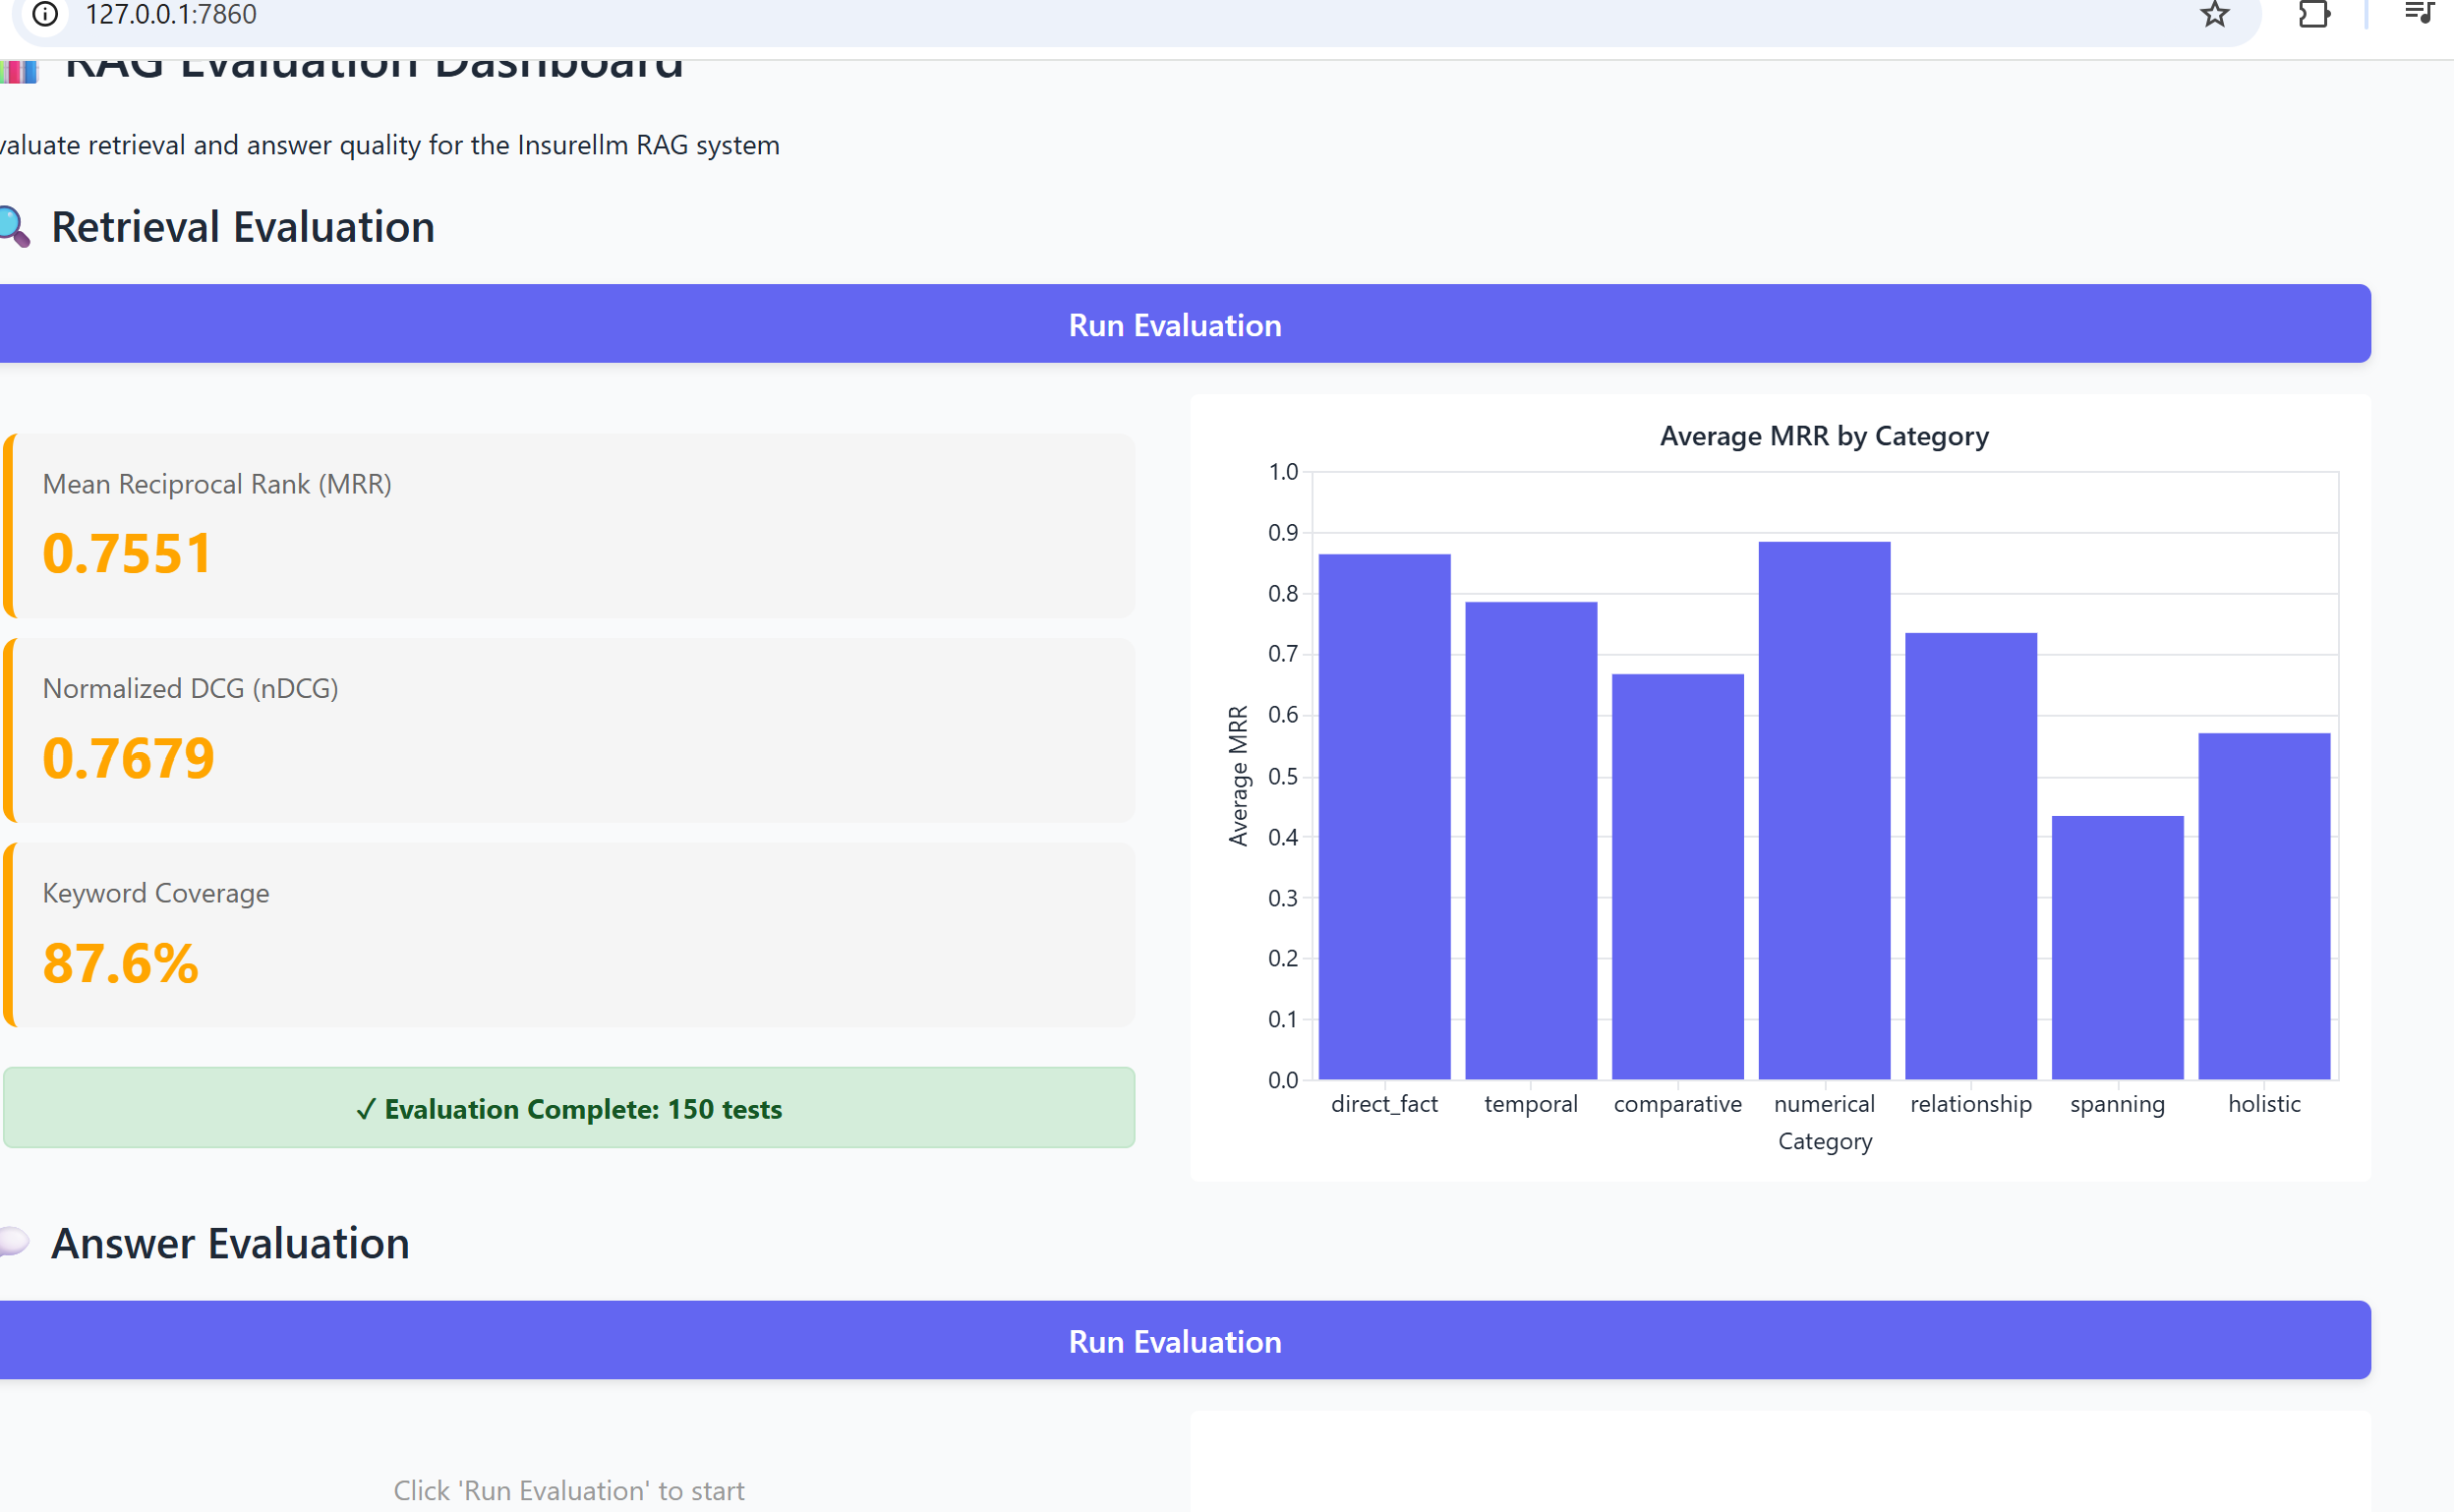Open the browser extensions puzzle icon

coord(2313,14)
